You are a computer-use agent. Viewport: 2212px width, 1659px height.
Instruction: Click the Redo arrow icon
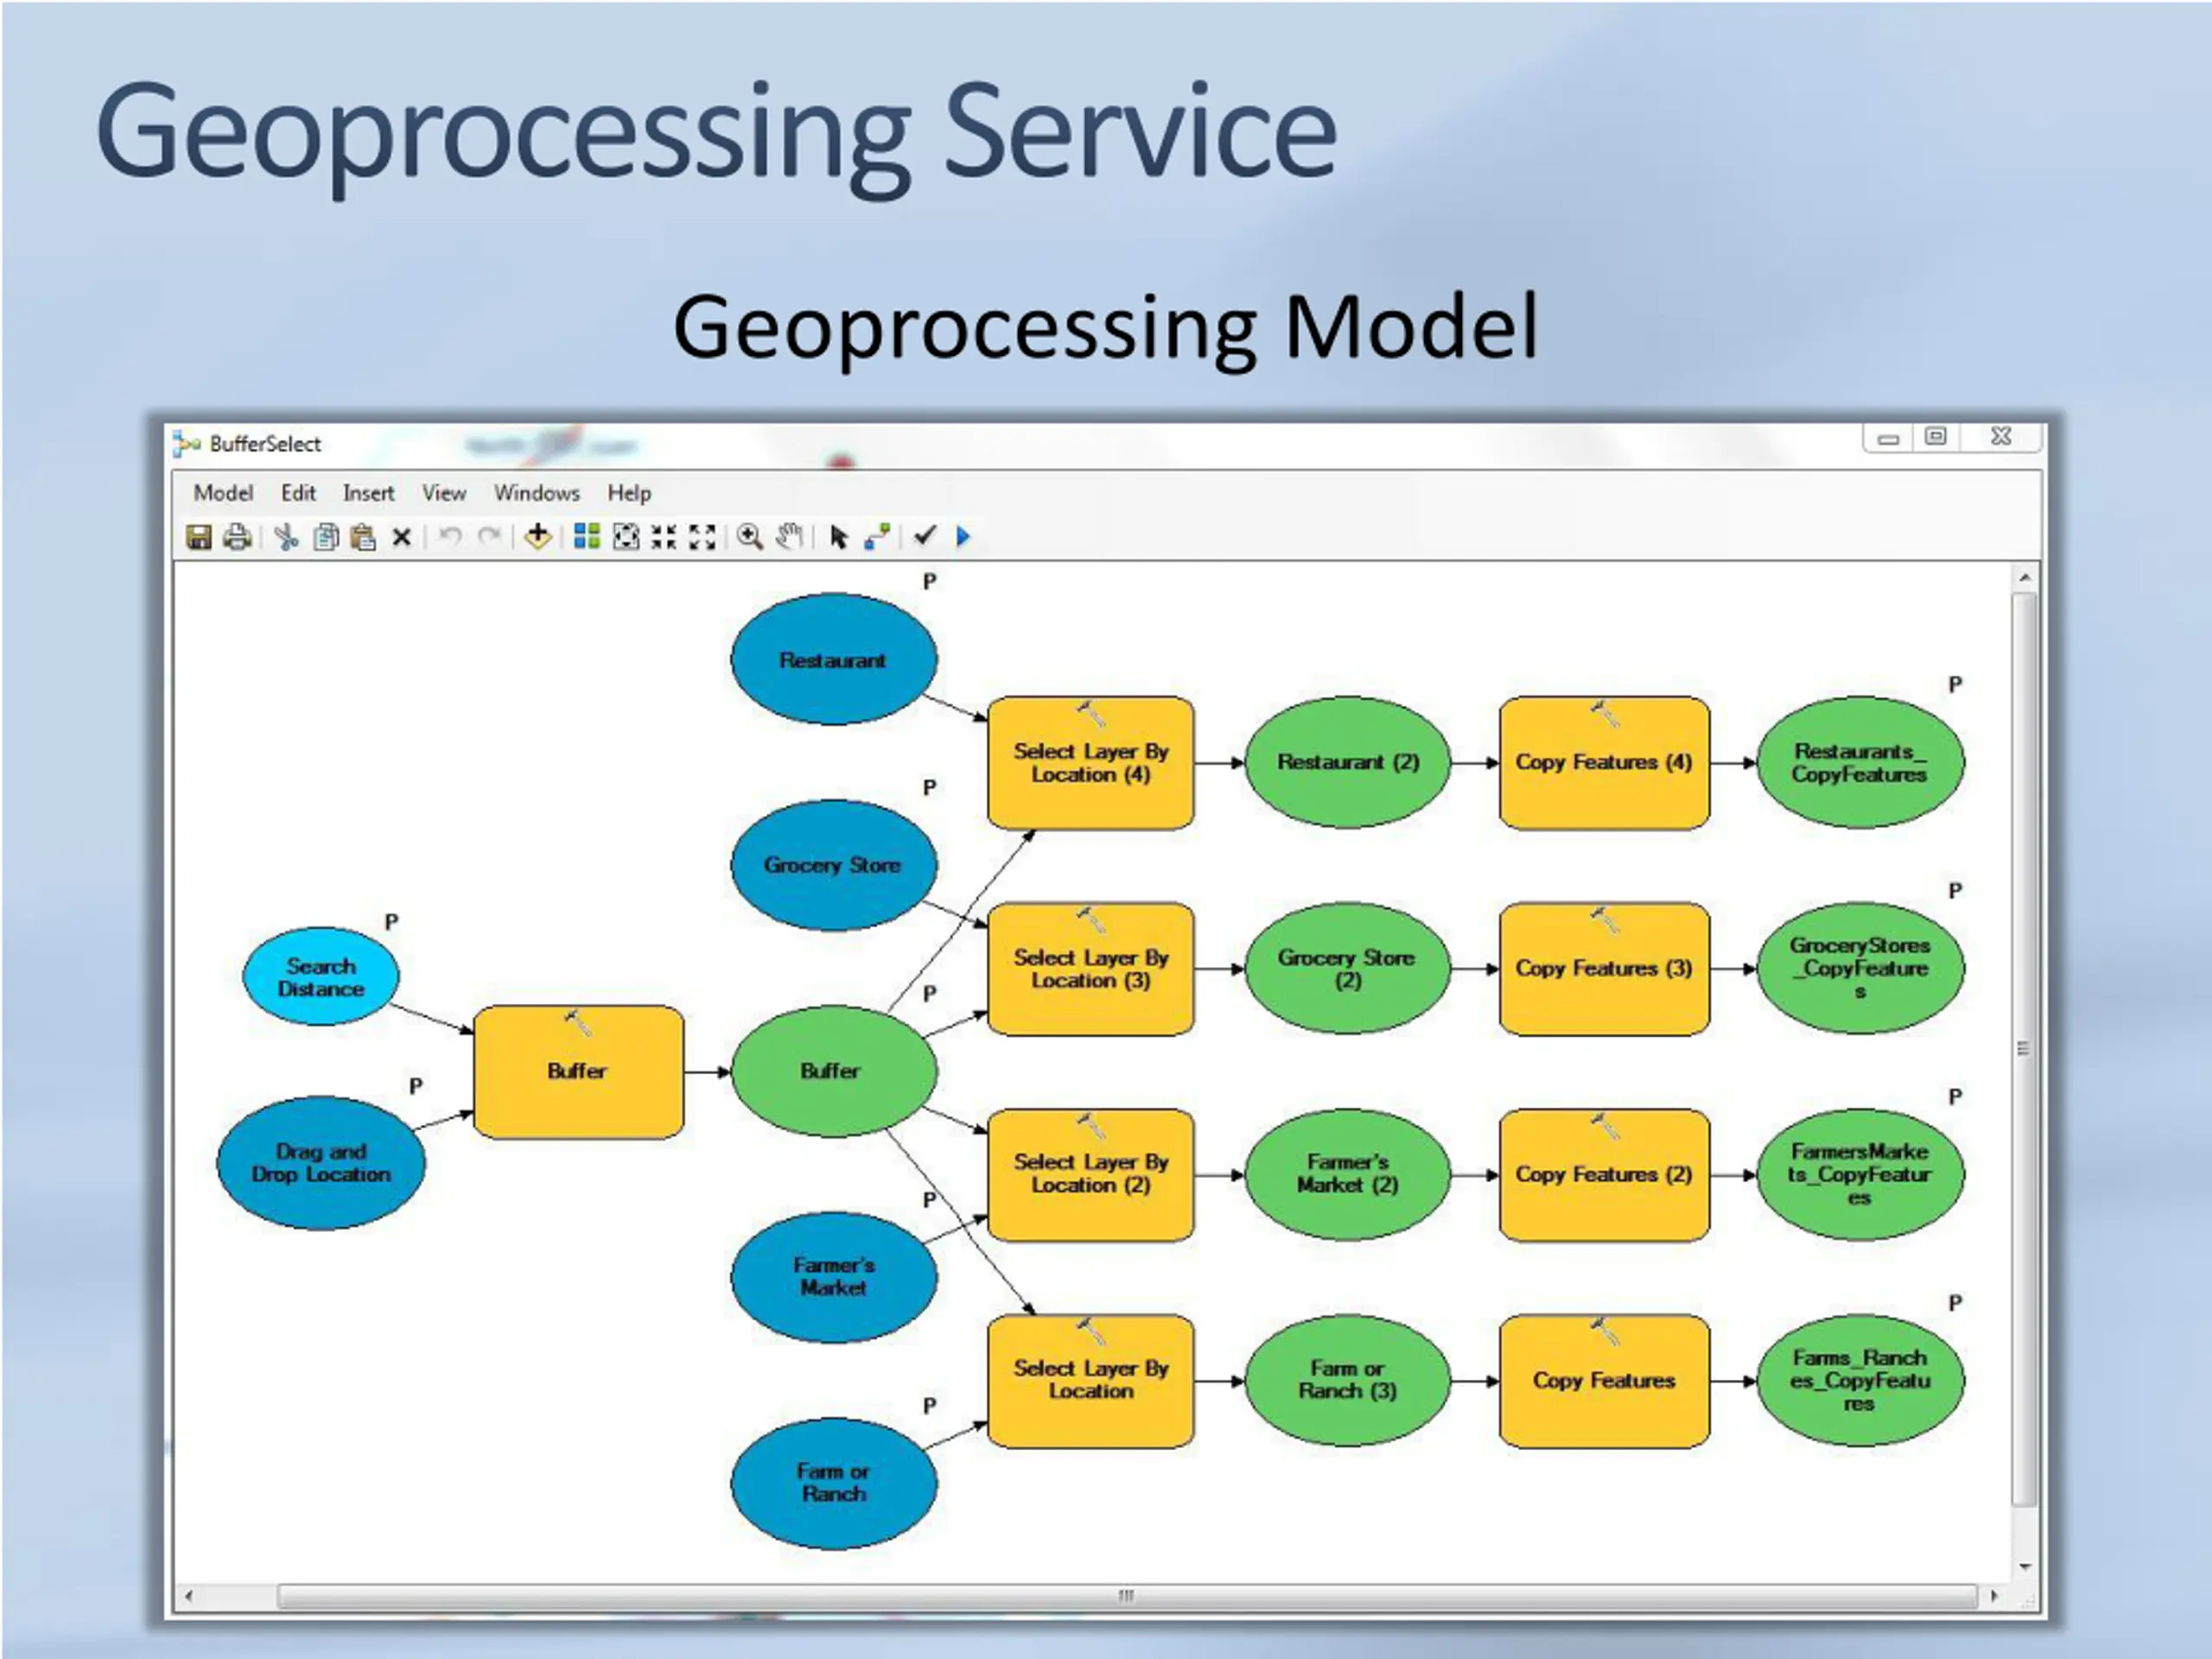(x=488, y=537)
